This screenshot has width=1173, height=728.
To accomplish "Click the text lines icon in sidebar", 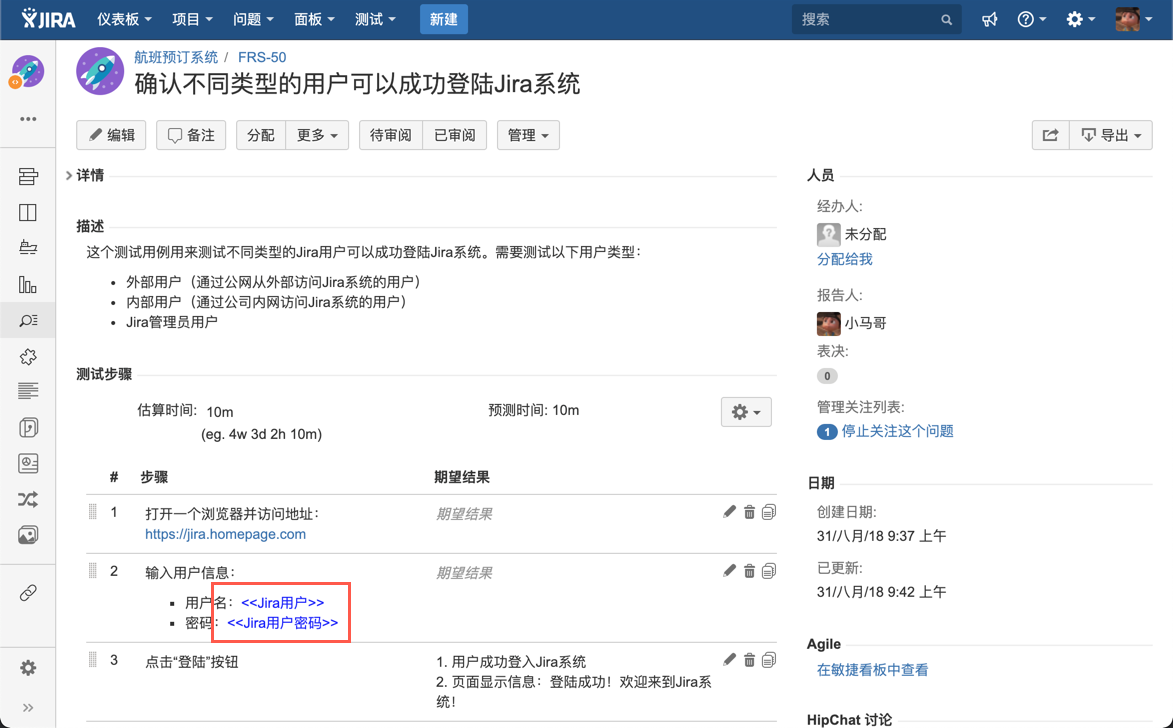I will pyautogui.click(x=28, y=391).
